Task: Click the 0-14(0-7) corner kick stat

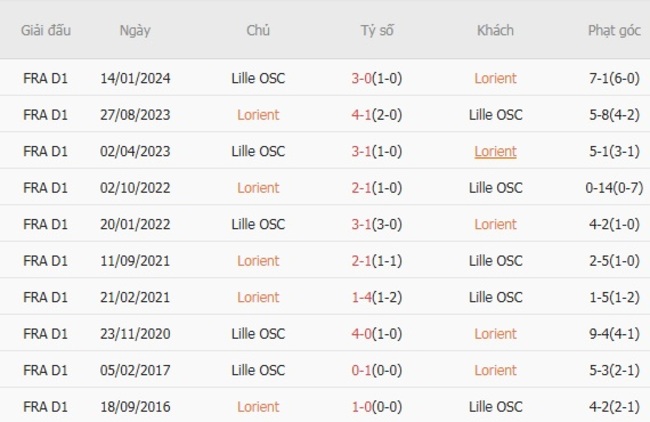Action: point(614,188)
